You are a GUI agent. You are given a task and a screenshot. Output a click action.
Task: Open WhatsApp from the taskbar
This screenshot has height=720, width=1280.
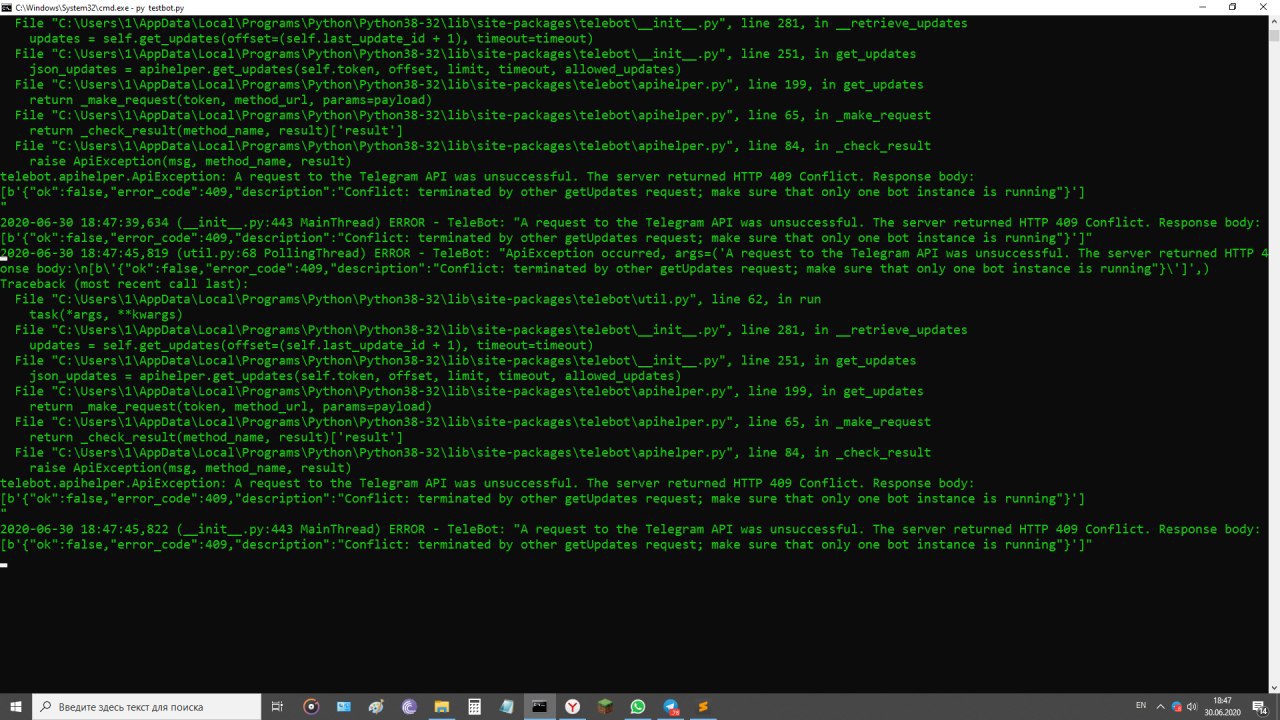(638, 706)
